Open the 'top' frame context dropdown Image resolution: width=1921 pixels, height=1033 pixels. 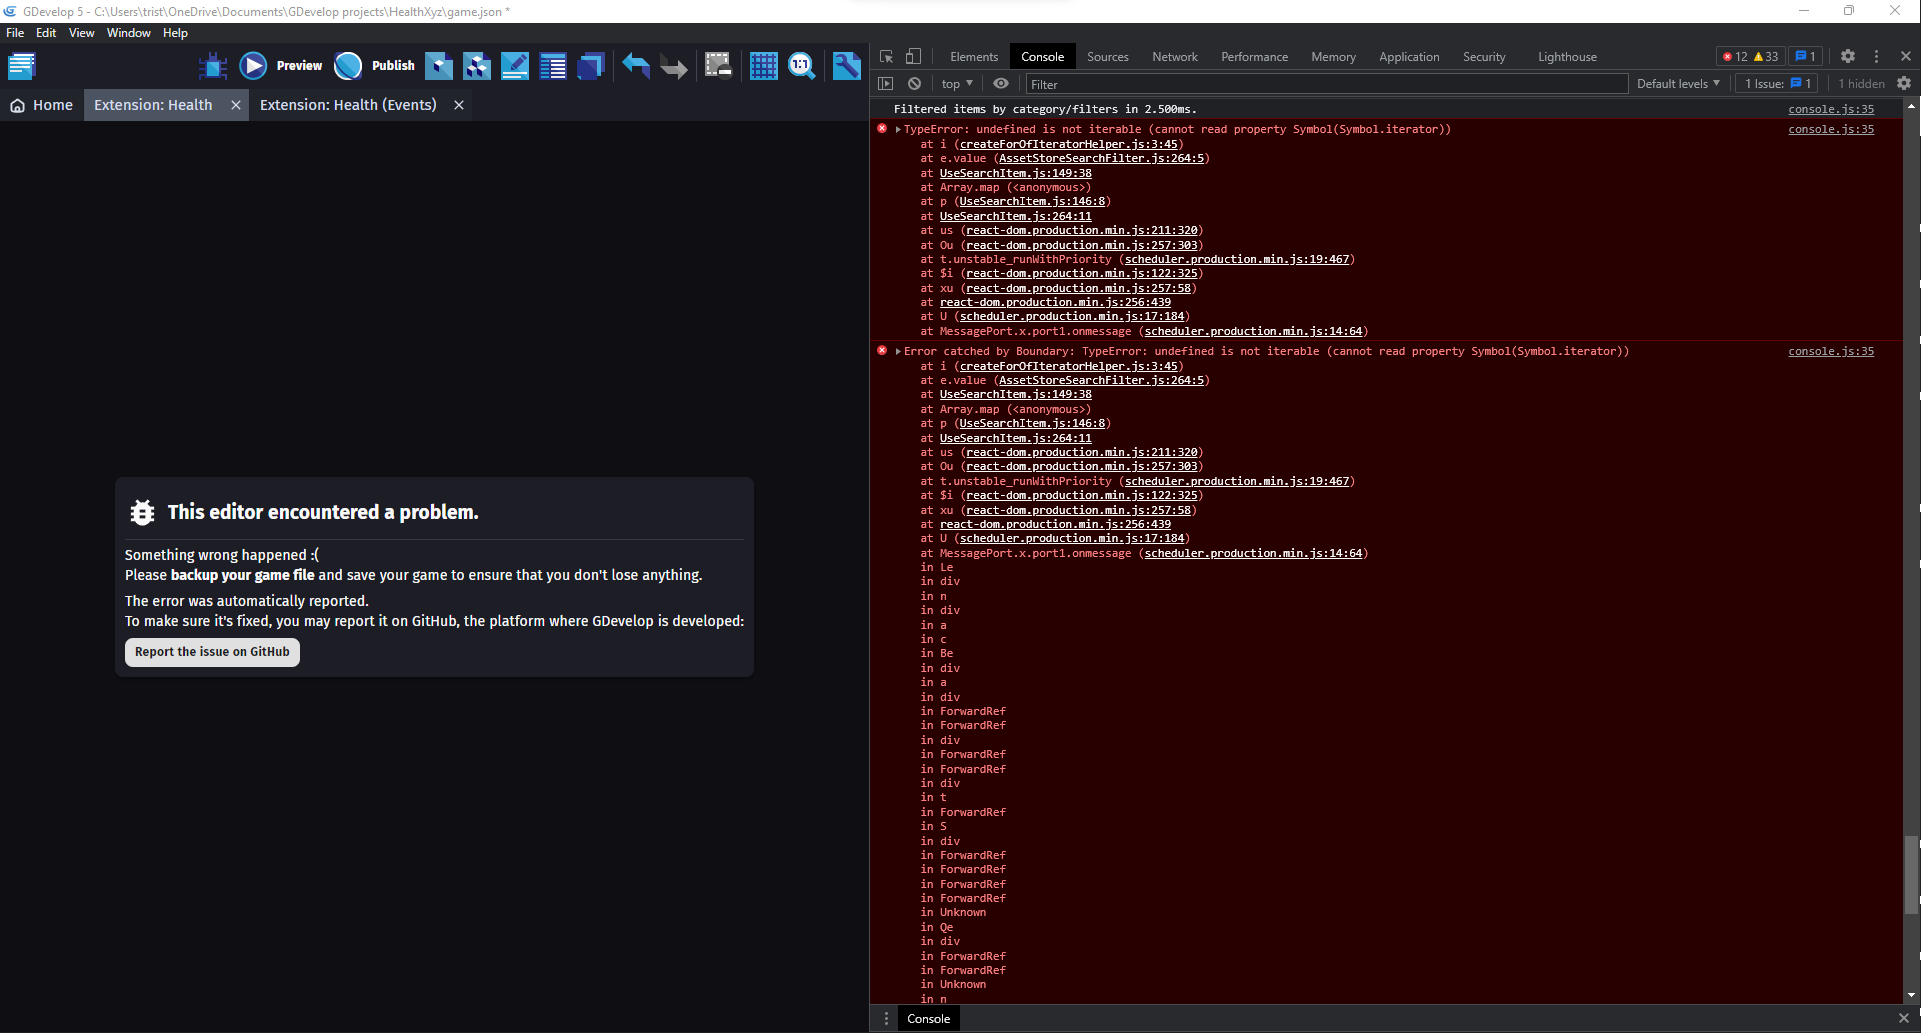click(955, 84)
